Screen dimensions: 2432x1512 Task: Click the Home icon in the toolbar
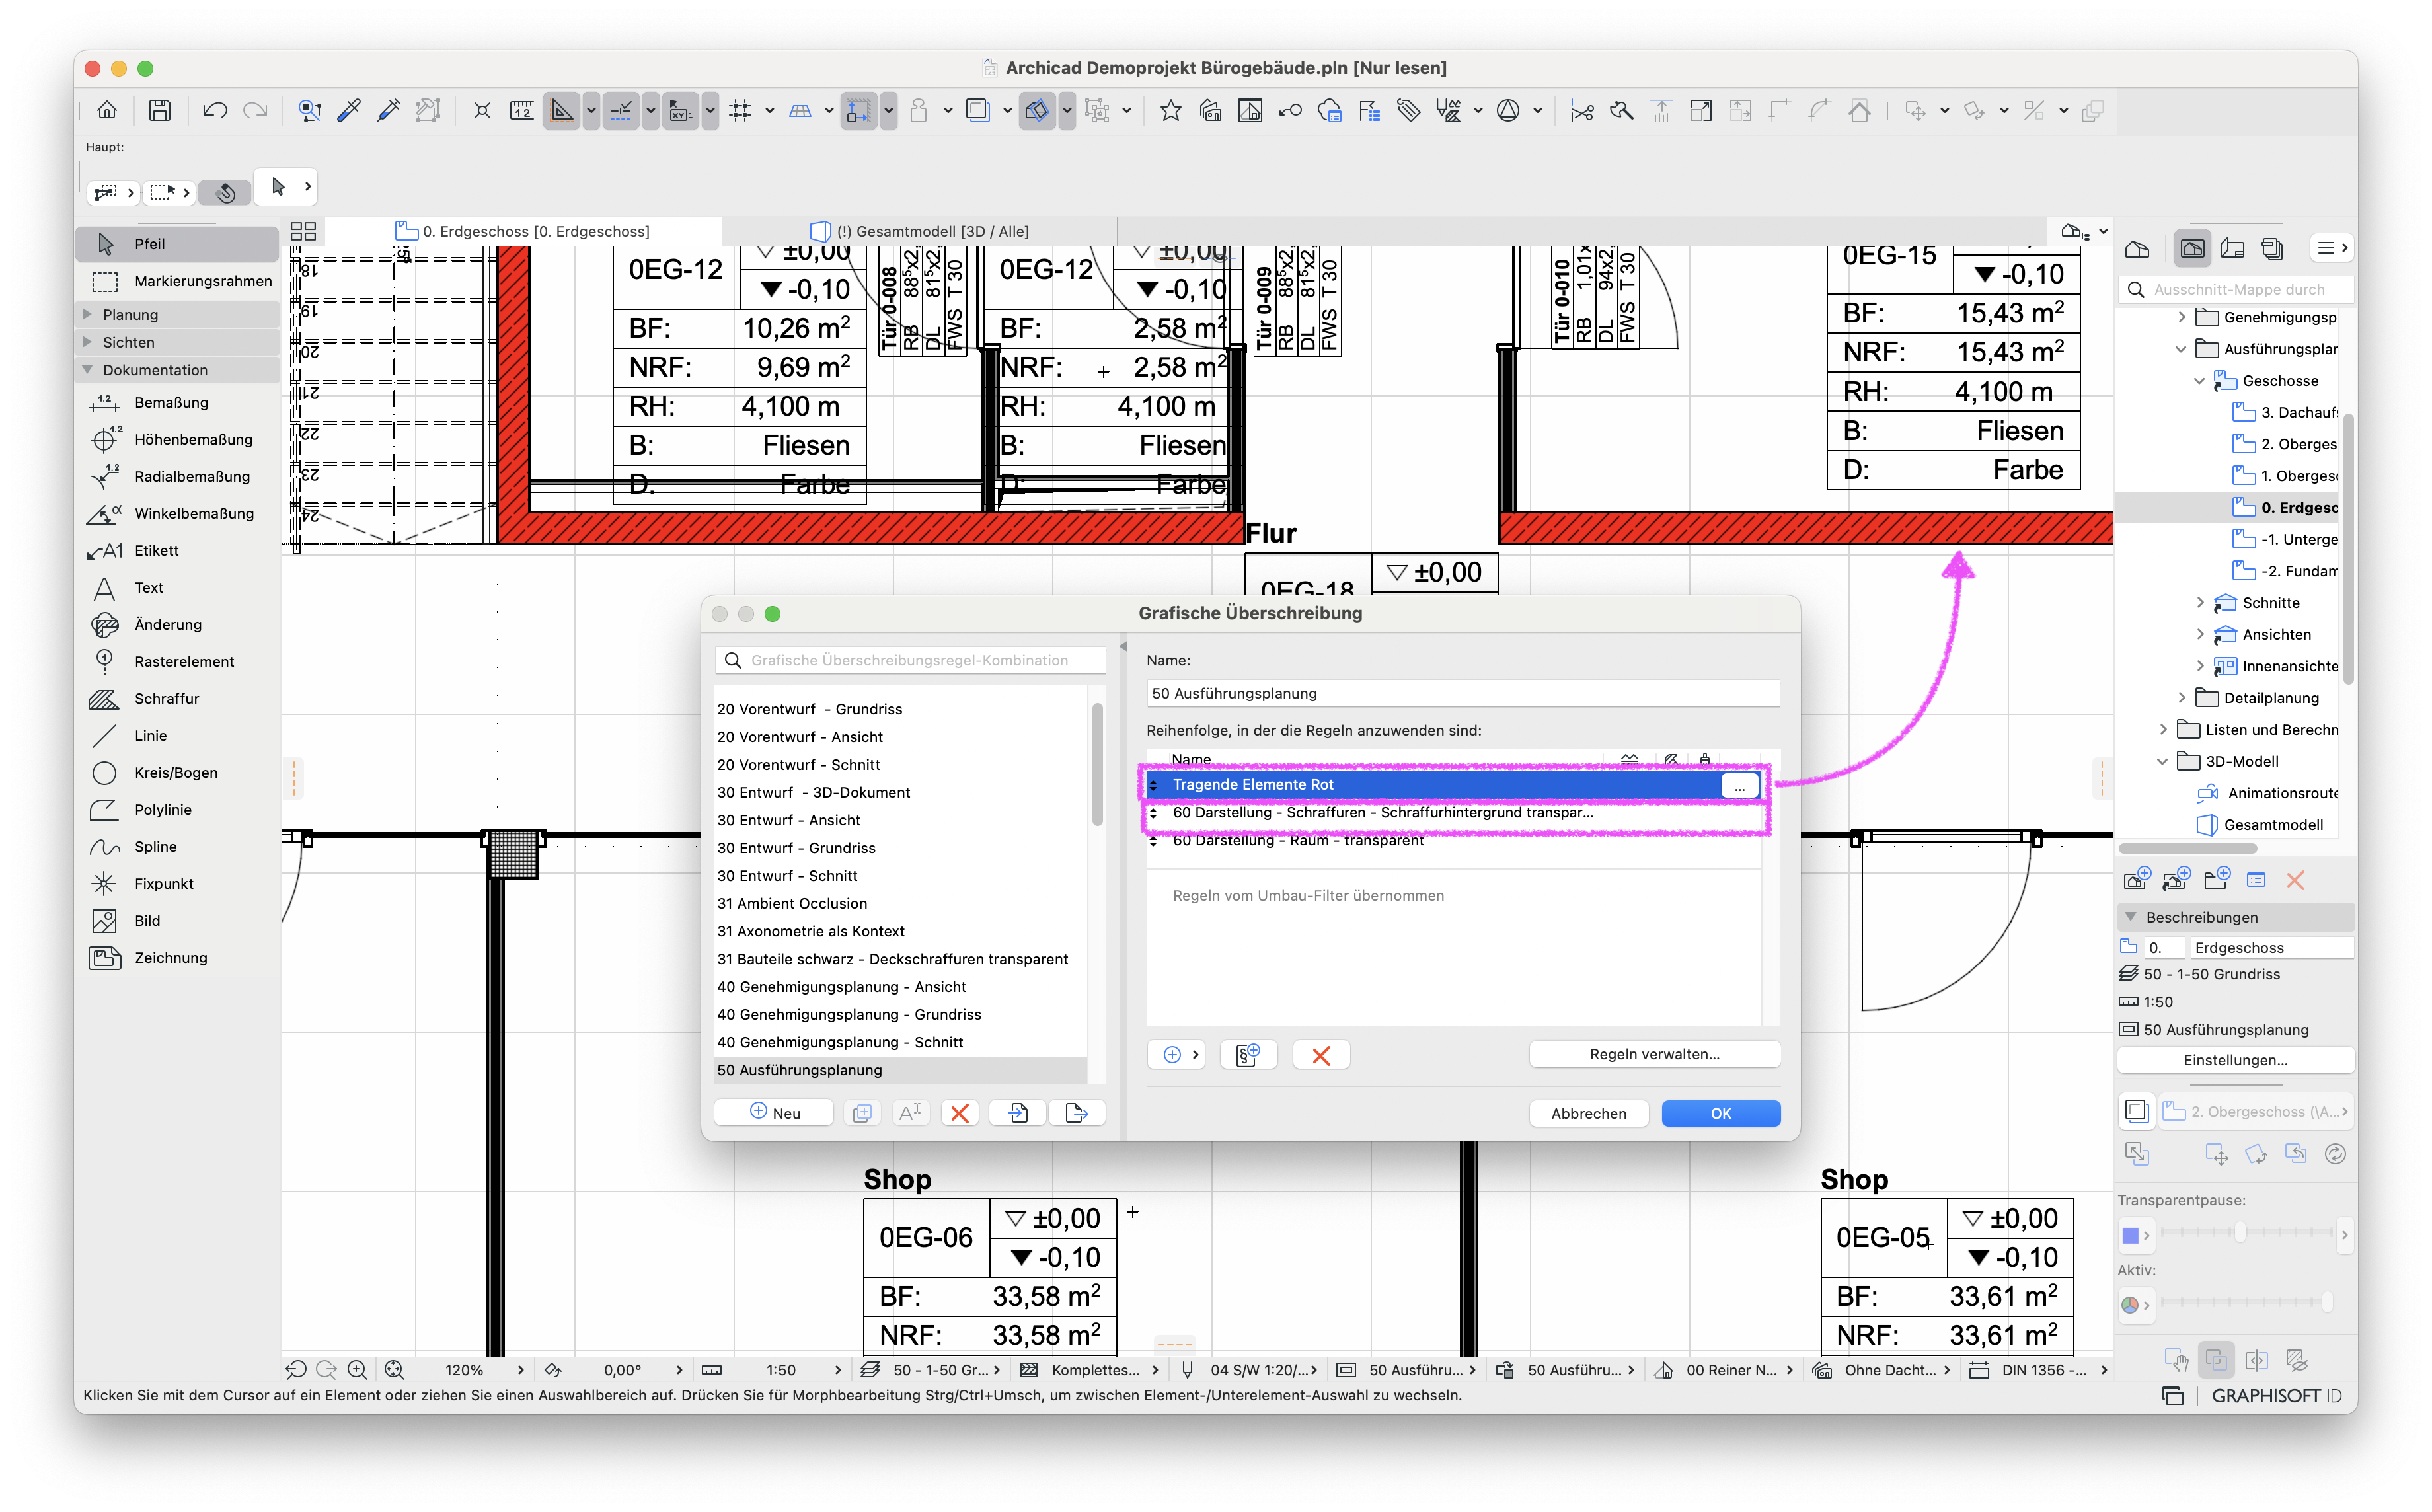tap(107, 110)
